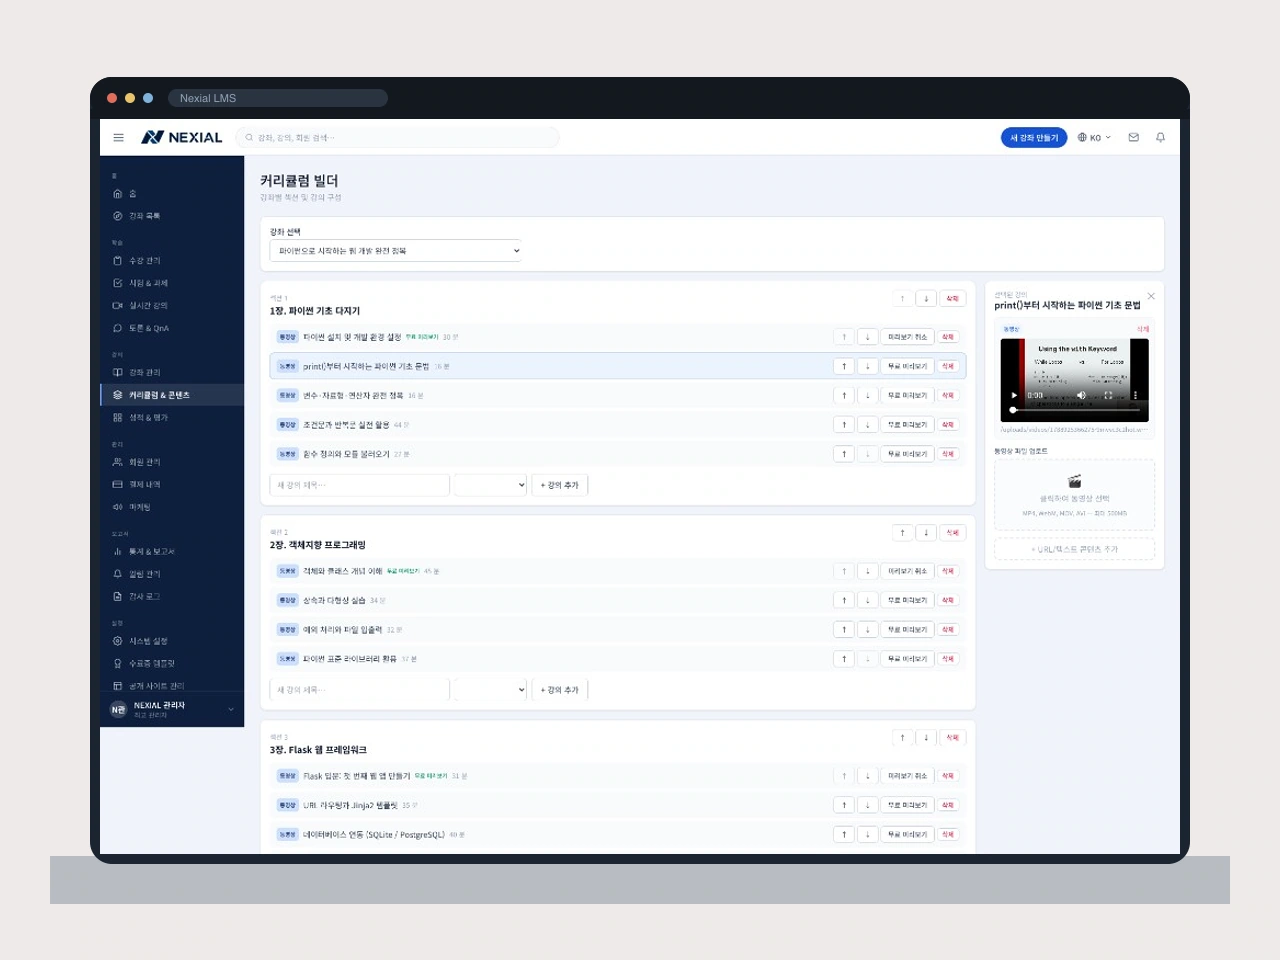Toggle the hamburger sidebar menu icon
Viewport: 1280px width, 960px height.
tap(118, 138)
